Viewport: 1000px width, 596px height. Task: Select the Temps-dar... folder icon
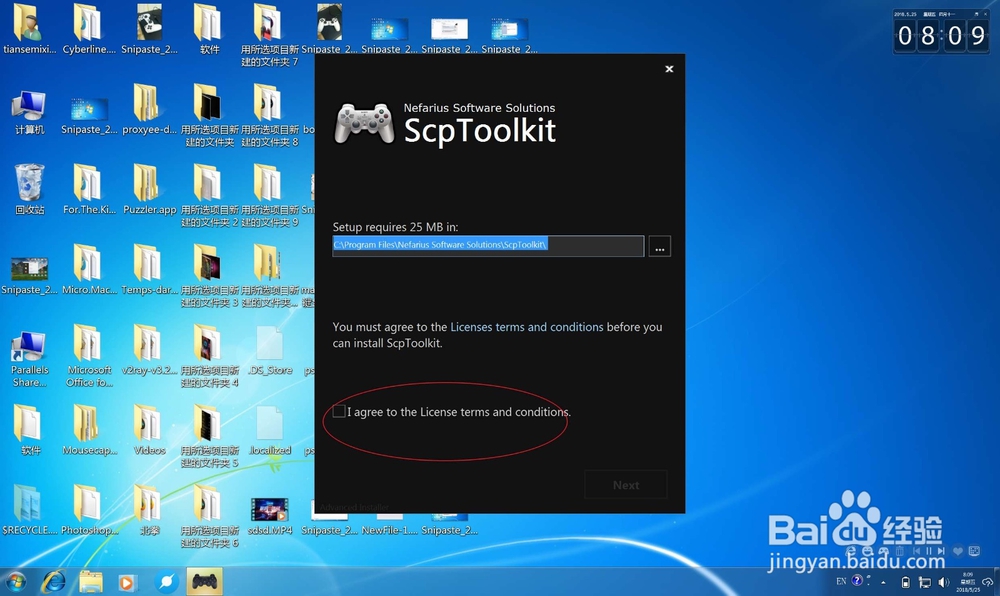149,270
